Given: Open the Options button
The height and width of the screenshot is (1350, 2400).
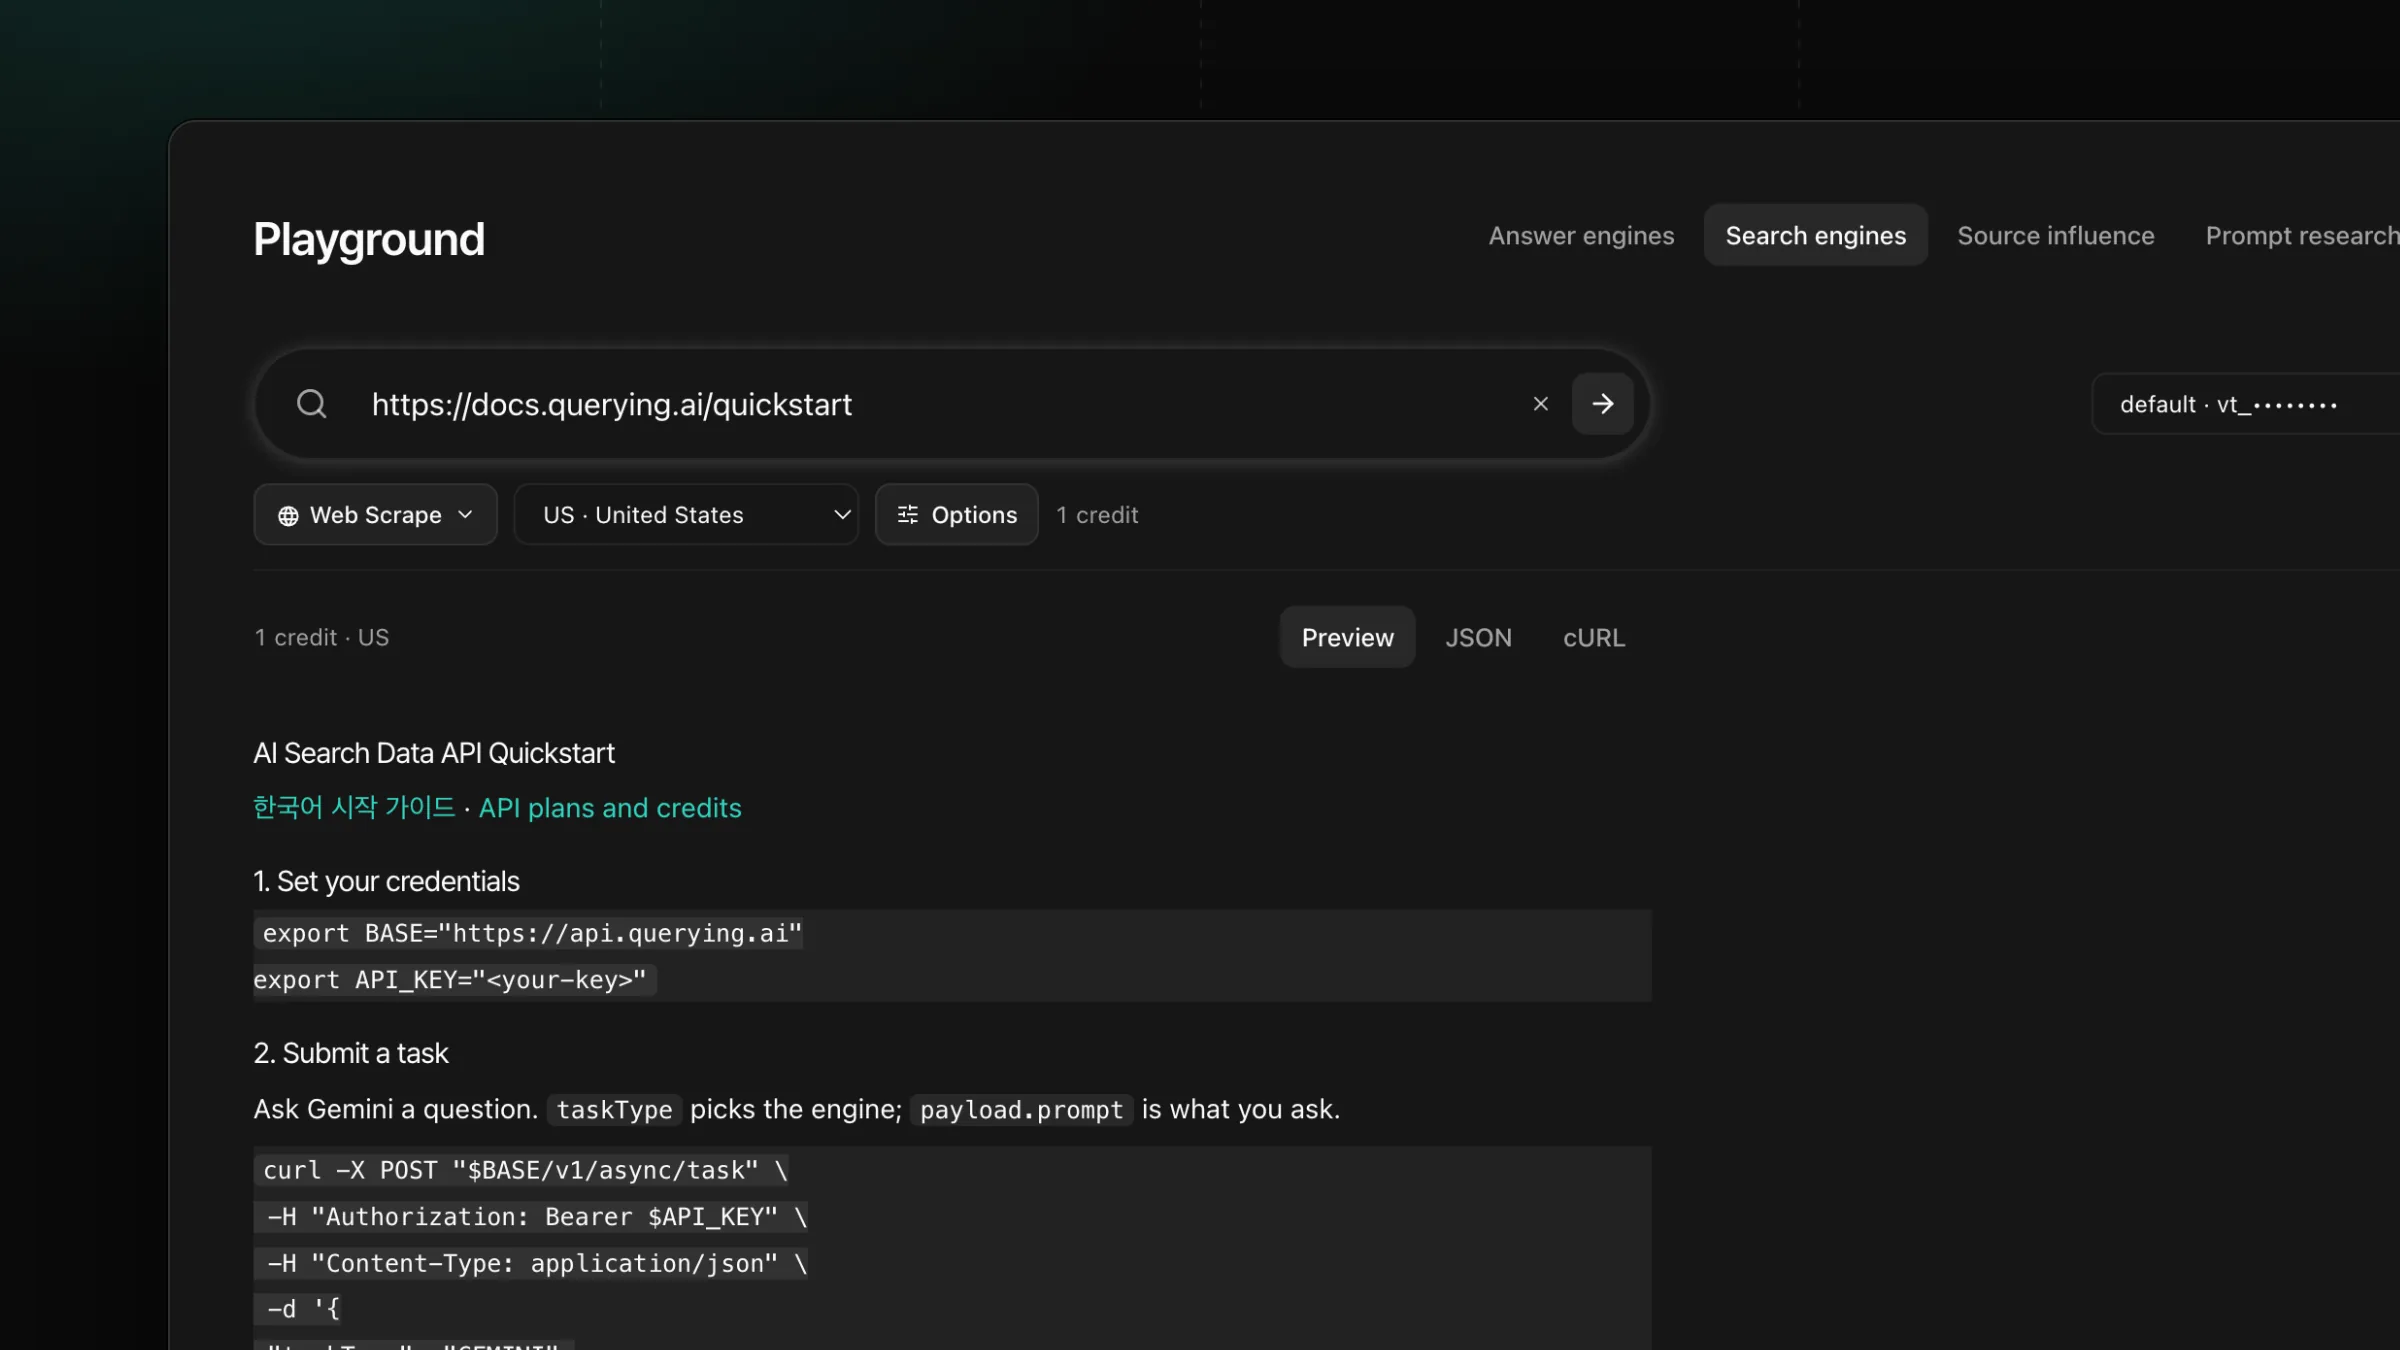Looking at the screenshot, I should [x=956, y=515].
